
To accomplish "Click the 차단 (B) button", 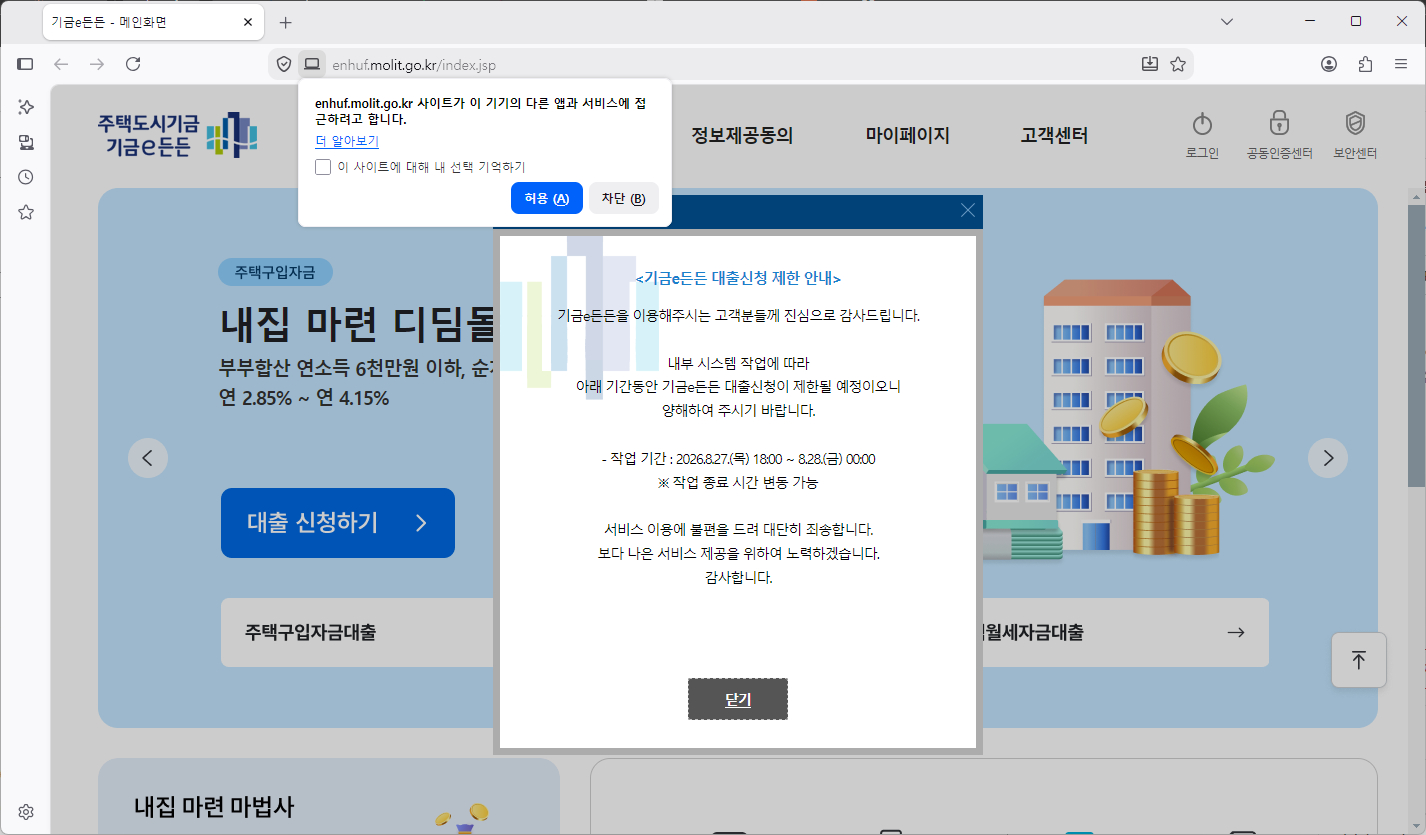I will click(x=623, y=198).
